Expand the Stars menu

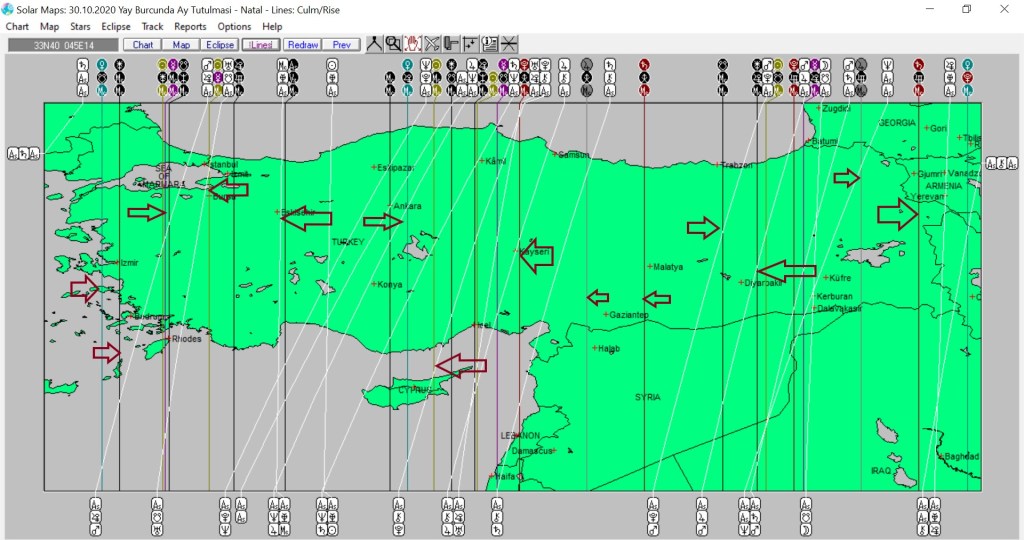(x=80, y=27)
